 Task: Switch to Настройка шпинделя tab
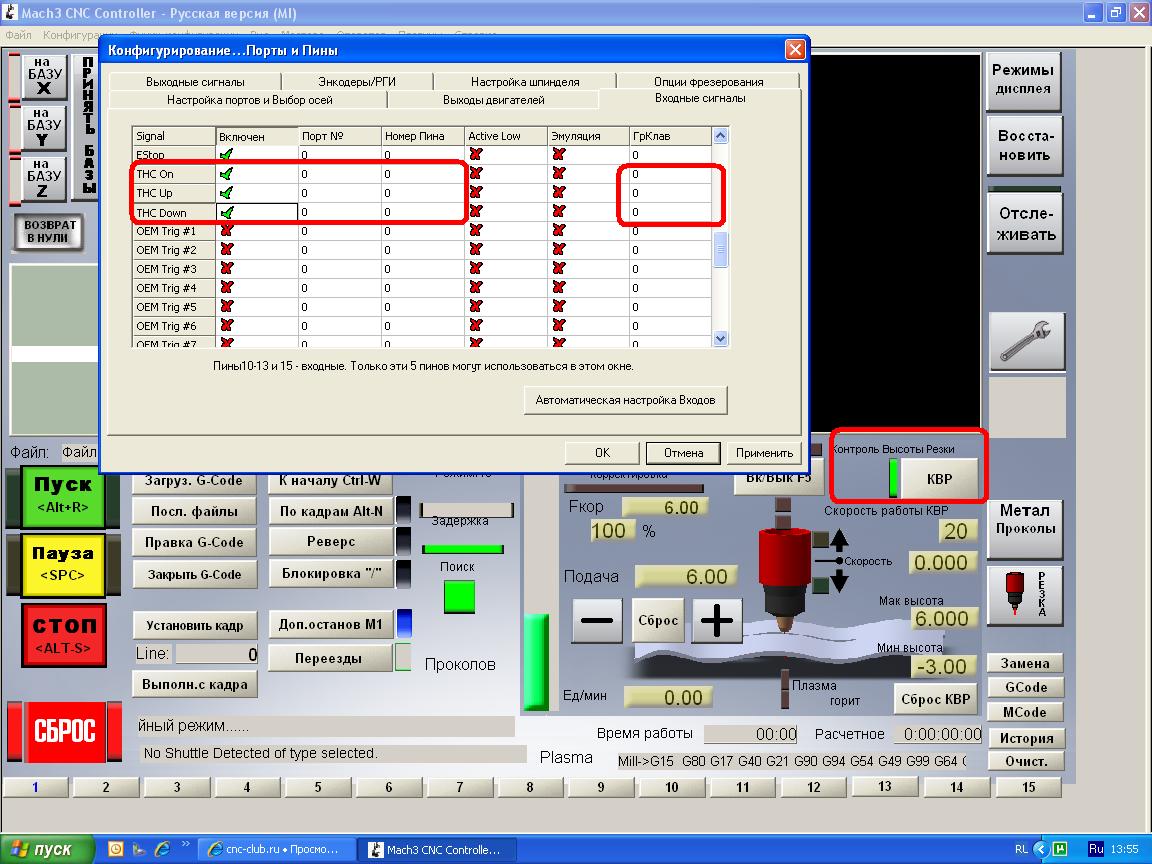(x=525, y=82)
